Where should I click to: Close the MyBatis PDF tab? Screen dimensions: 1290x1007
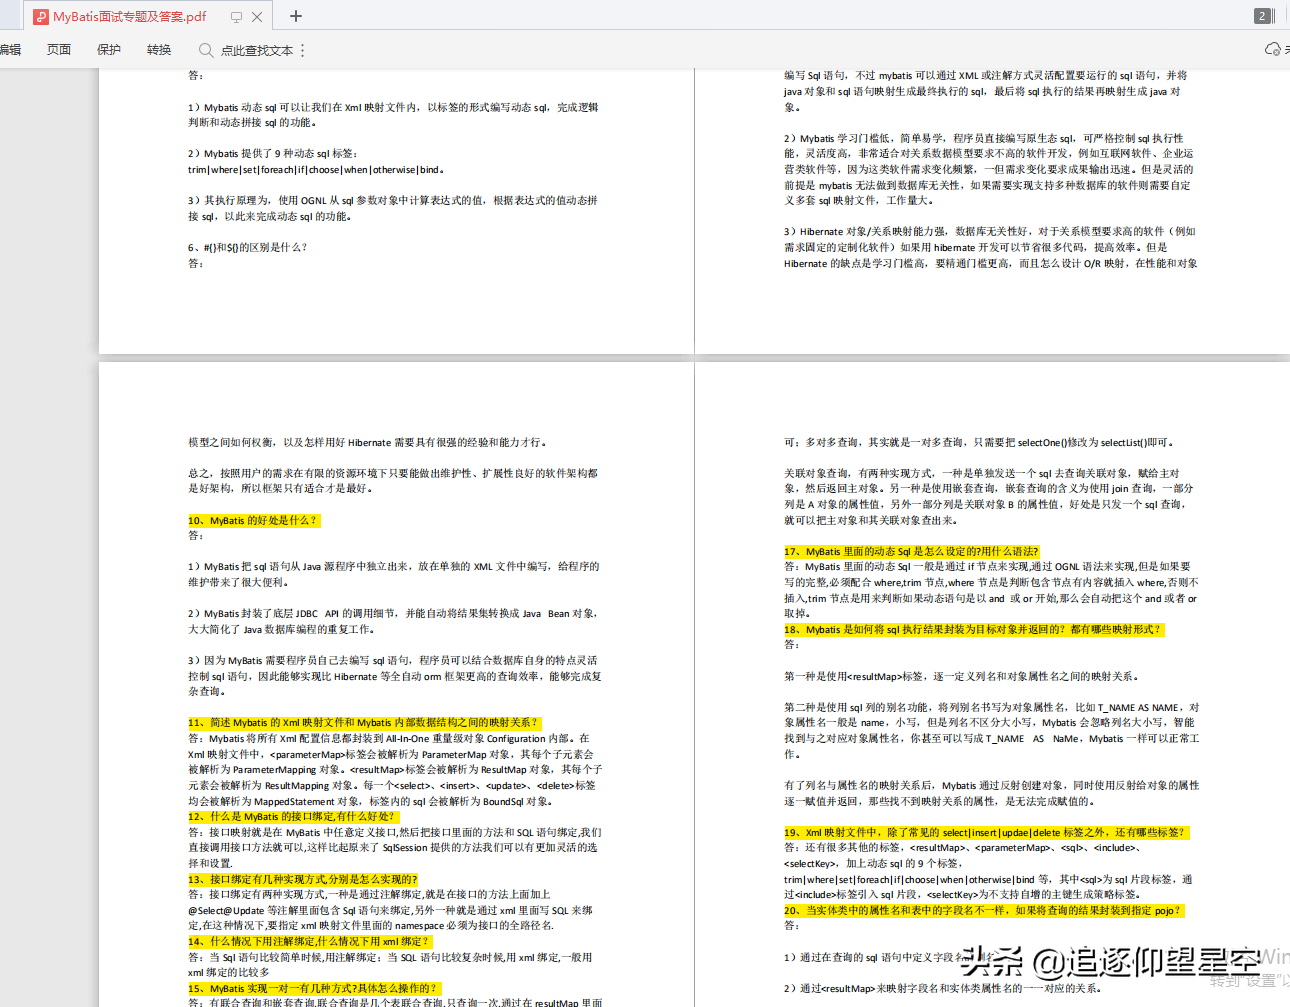[257, 16]
